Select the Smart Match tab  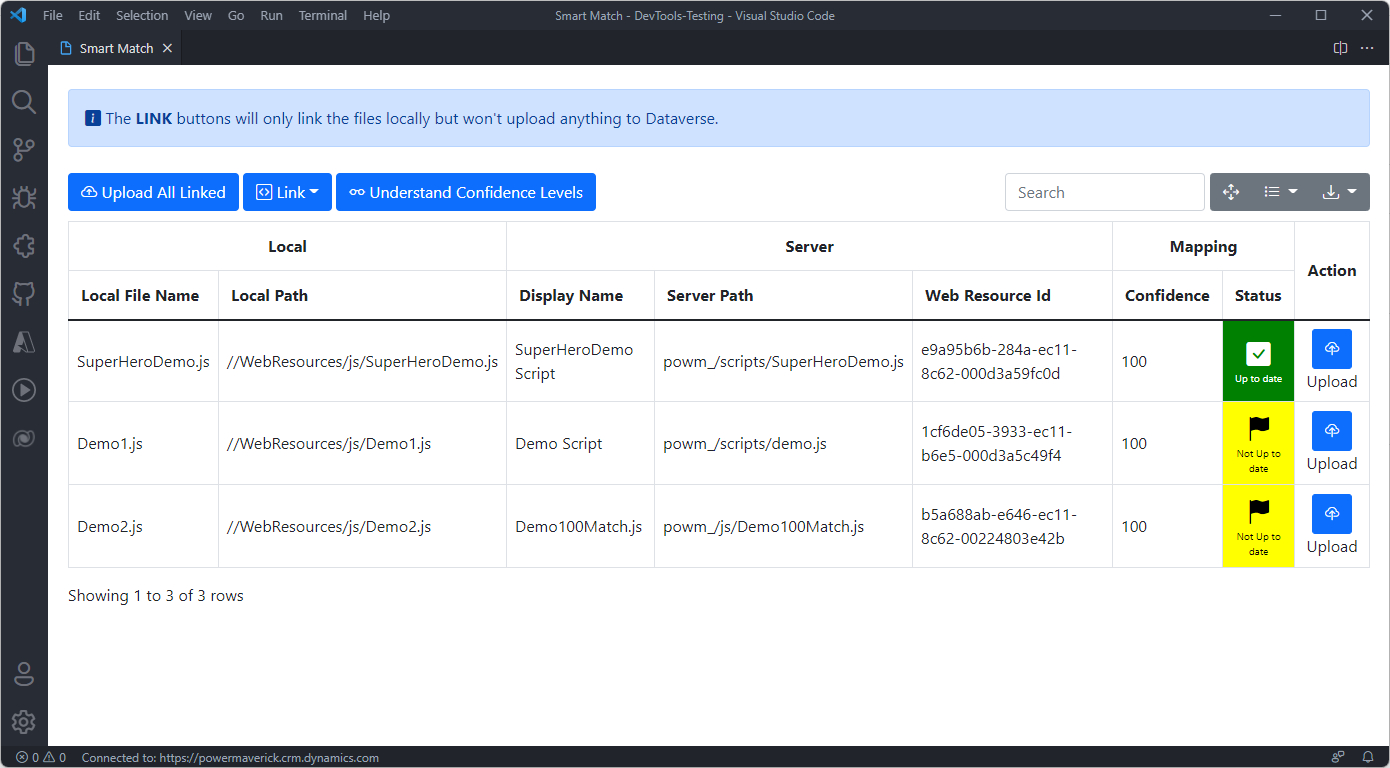(x=116, y=48)
